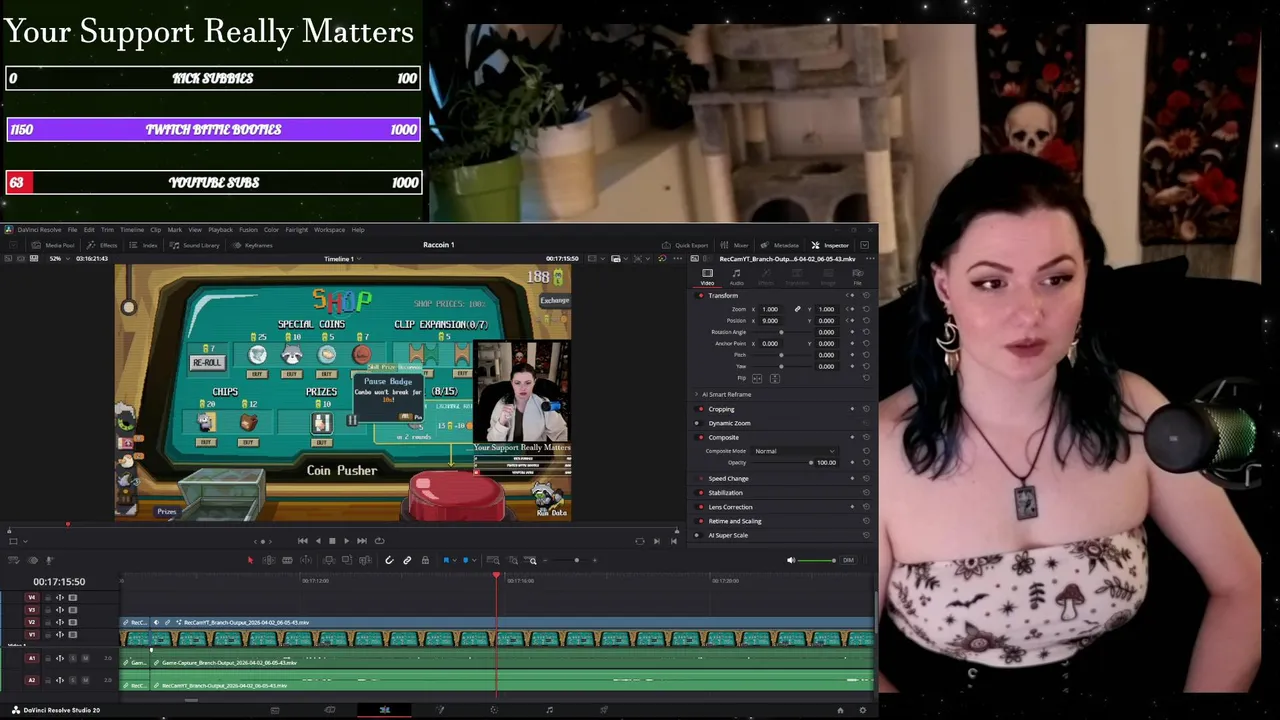Toggle the Speed Change enable switch
1280x720 pixels.
click(x=700, y=478)
